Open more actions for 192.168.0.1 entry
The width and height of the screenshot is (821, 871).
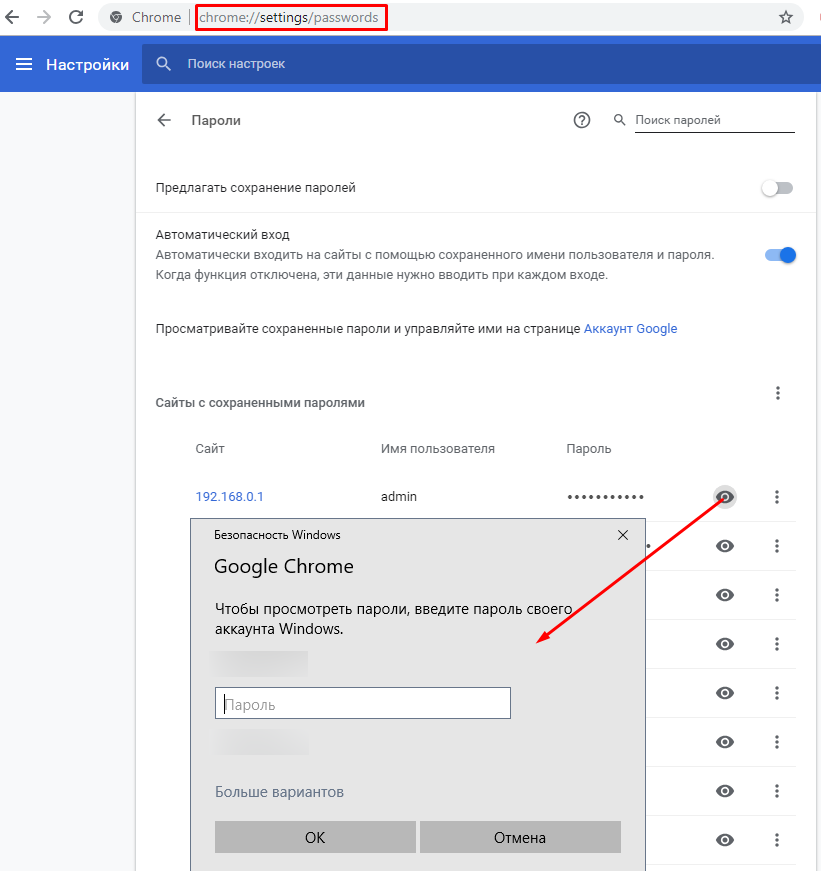[x=777, y=497]
